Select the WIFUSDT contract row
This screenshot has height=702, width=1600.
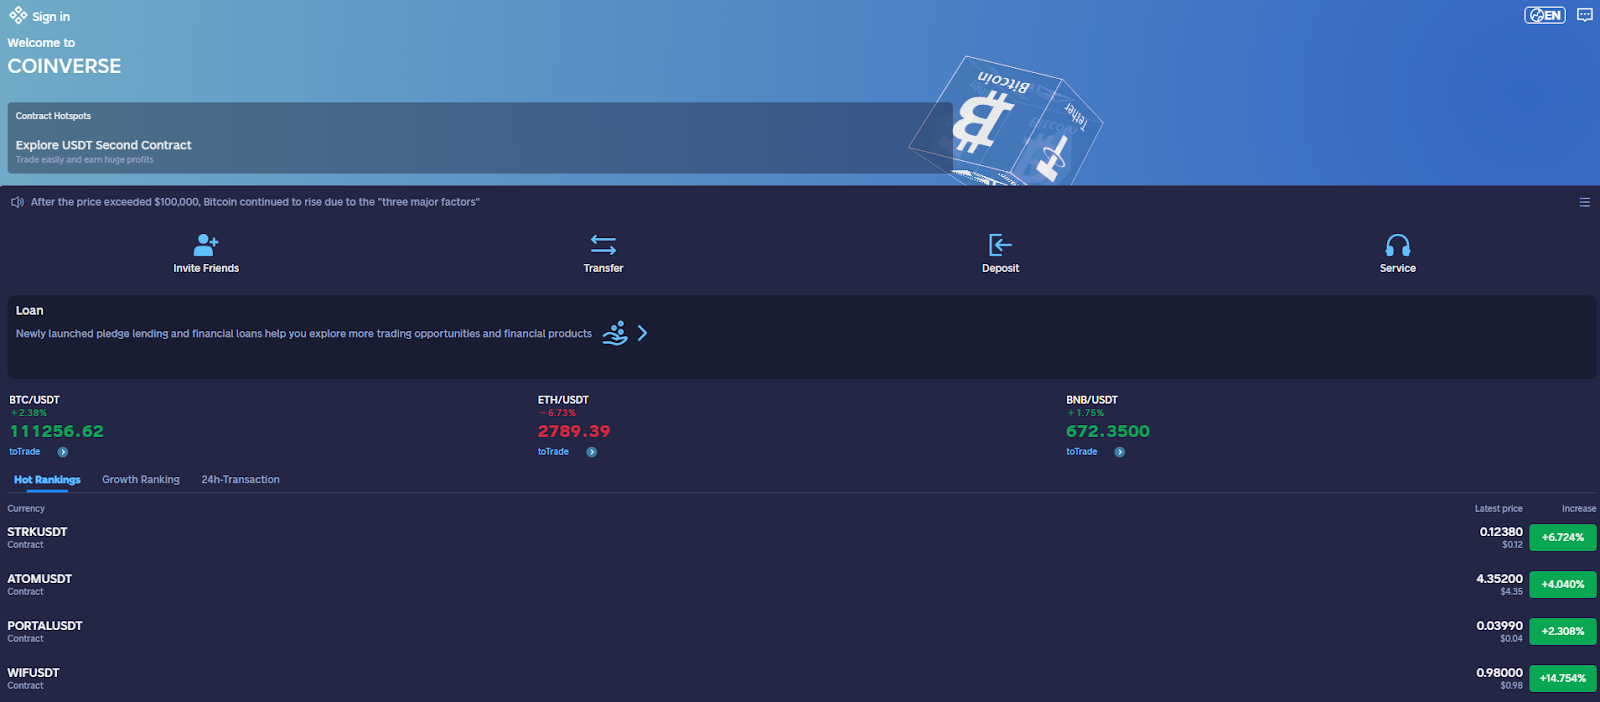point(34,678)
